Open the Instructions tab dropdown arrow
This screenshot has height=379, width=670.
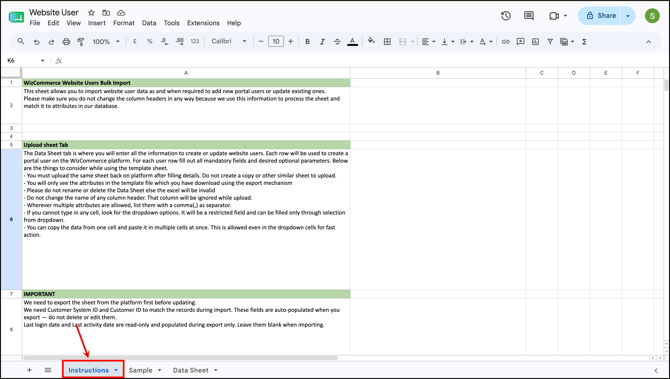click(x=116, y=370)
